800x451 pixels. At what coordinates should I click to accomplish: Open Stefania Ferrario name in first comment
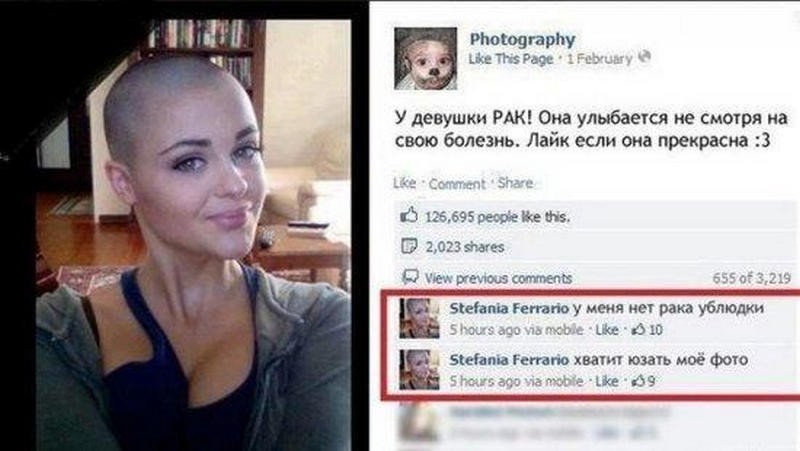point(509,308)
